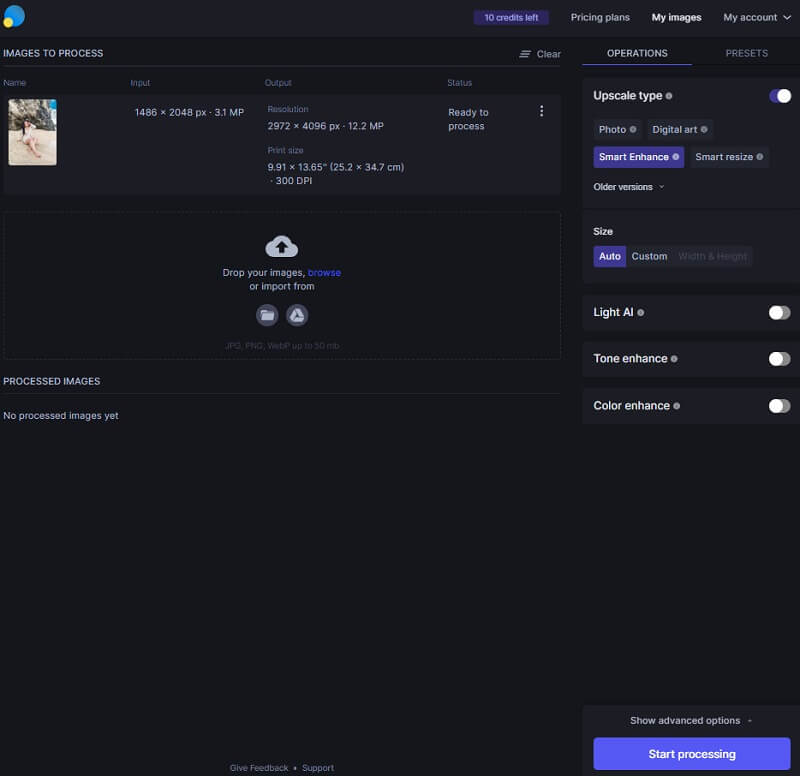
Task: Click the browse link to upload images
Action: (324, 272)
